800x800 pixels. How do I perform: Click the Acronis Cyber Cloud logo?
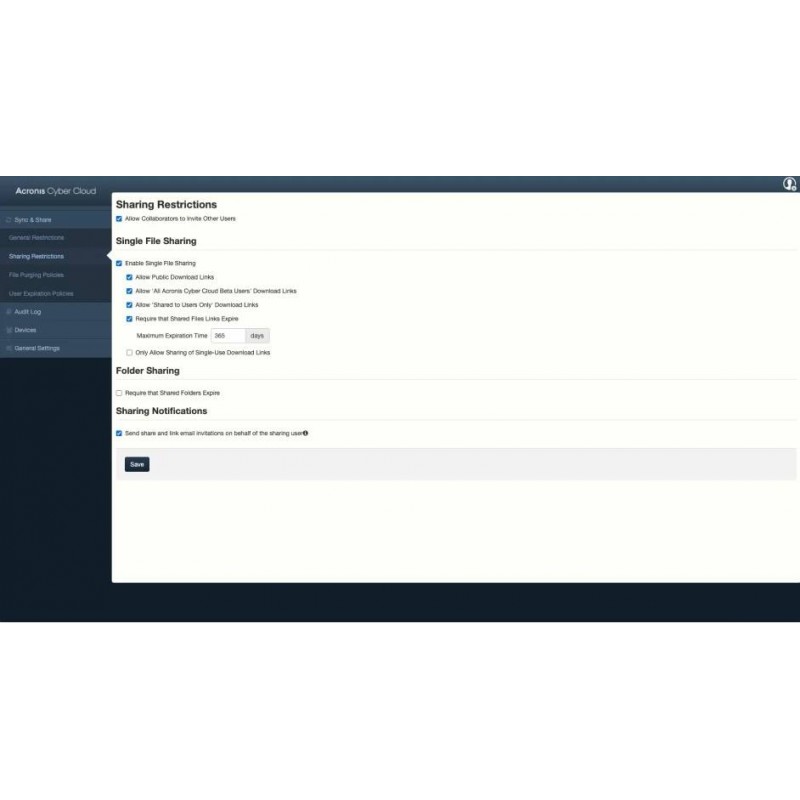click(x=55, y=191)
